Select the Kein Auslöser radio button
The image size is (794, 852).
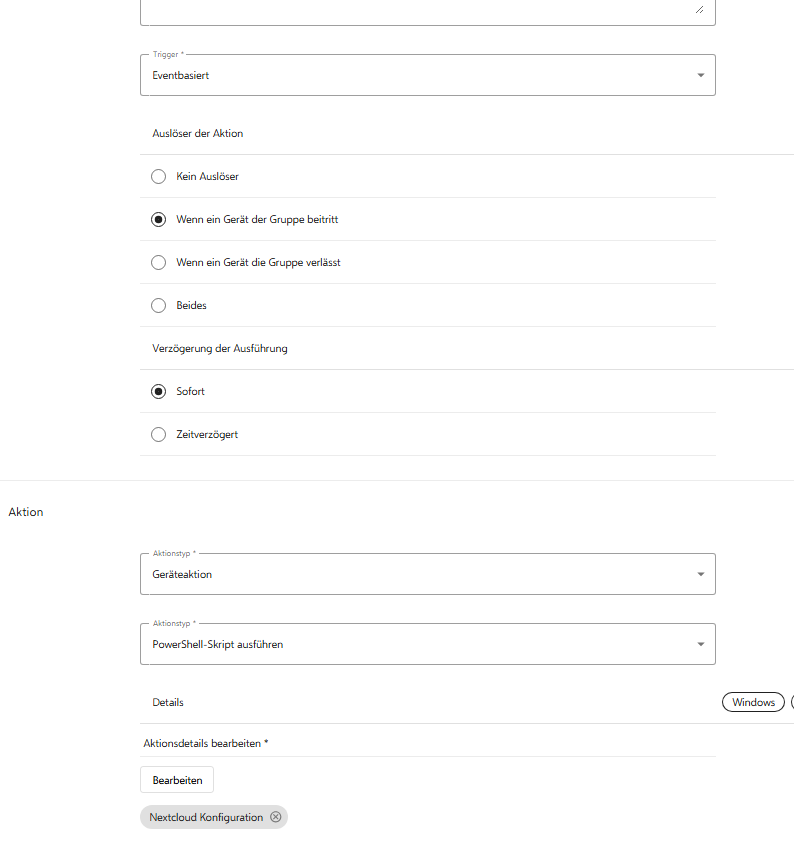[158, 176]
